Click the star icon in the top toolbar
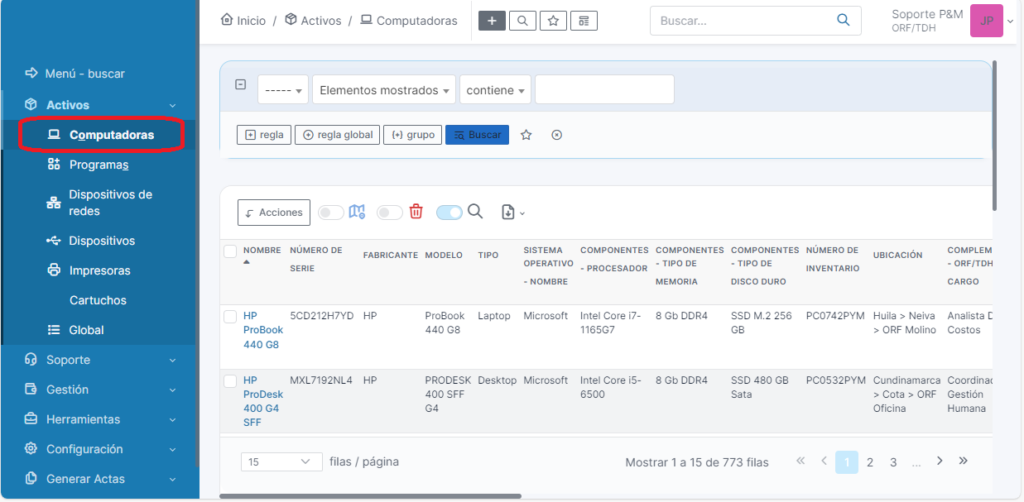Viewport: 1024px width, 502px height. click(x=553, y=21)
